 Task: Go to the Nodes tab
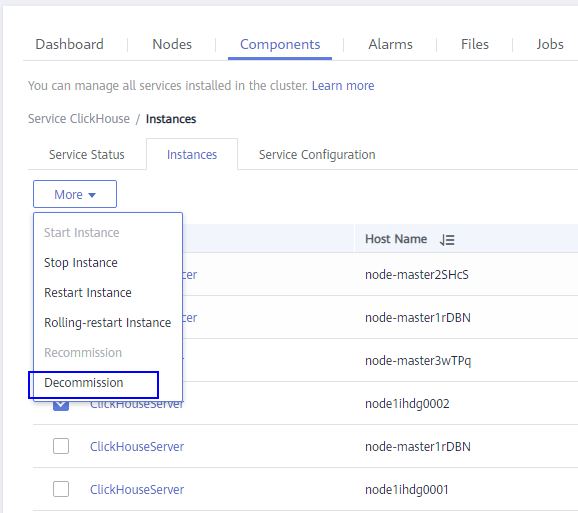point(172,44)
